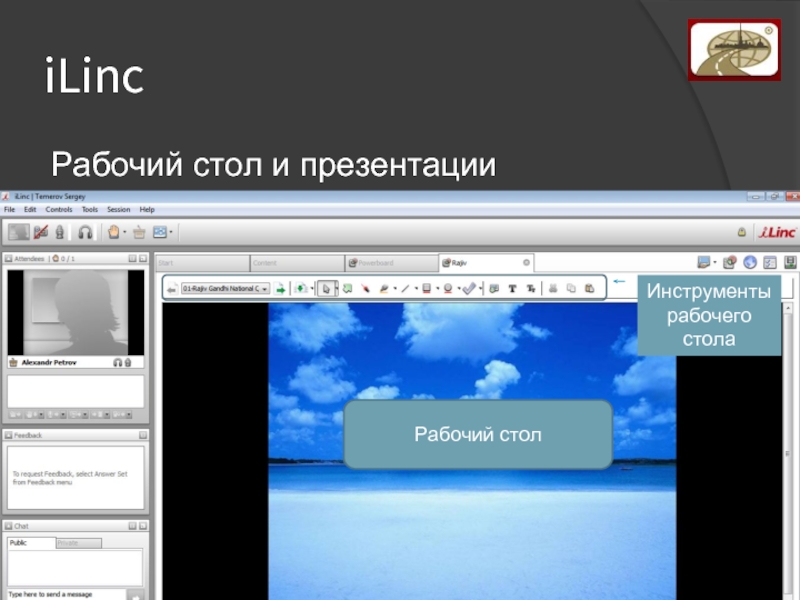Click the text size Tt tool
This screenshot has width=800, height=600.
click(x=531, y=289)
